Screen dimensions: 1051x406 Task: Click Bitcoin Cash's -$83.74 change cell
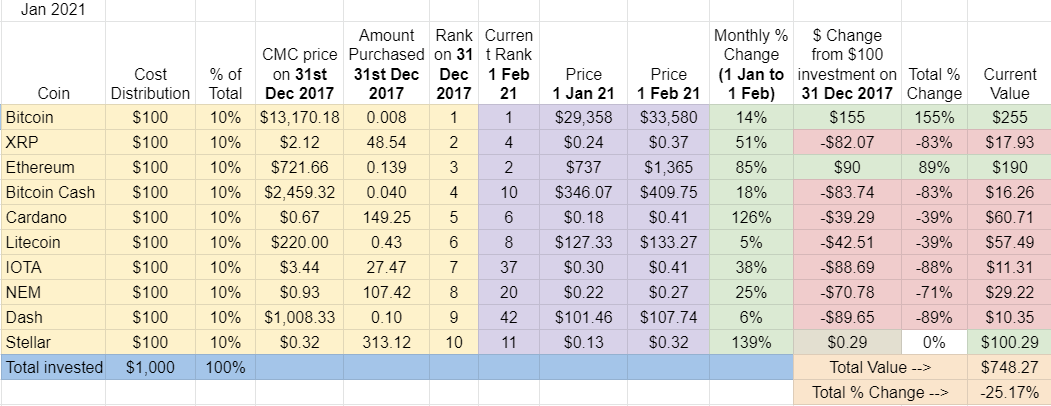coord(846,192)
